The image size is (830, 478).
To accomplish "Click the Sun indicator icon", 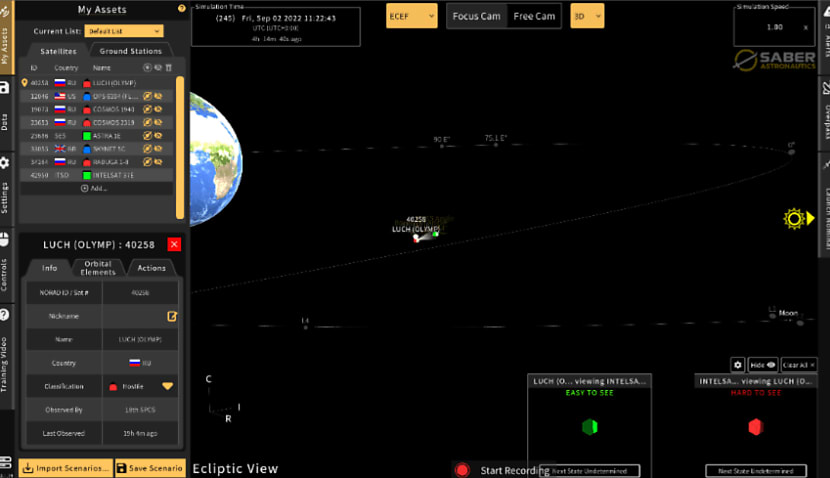I will pos(794,219).
